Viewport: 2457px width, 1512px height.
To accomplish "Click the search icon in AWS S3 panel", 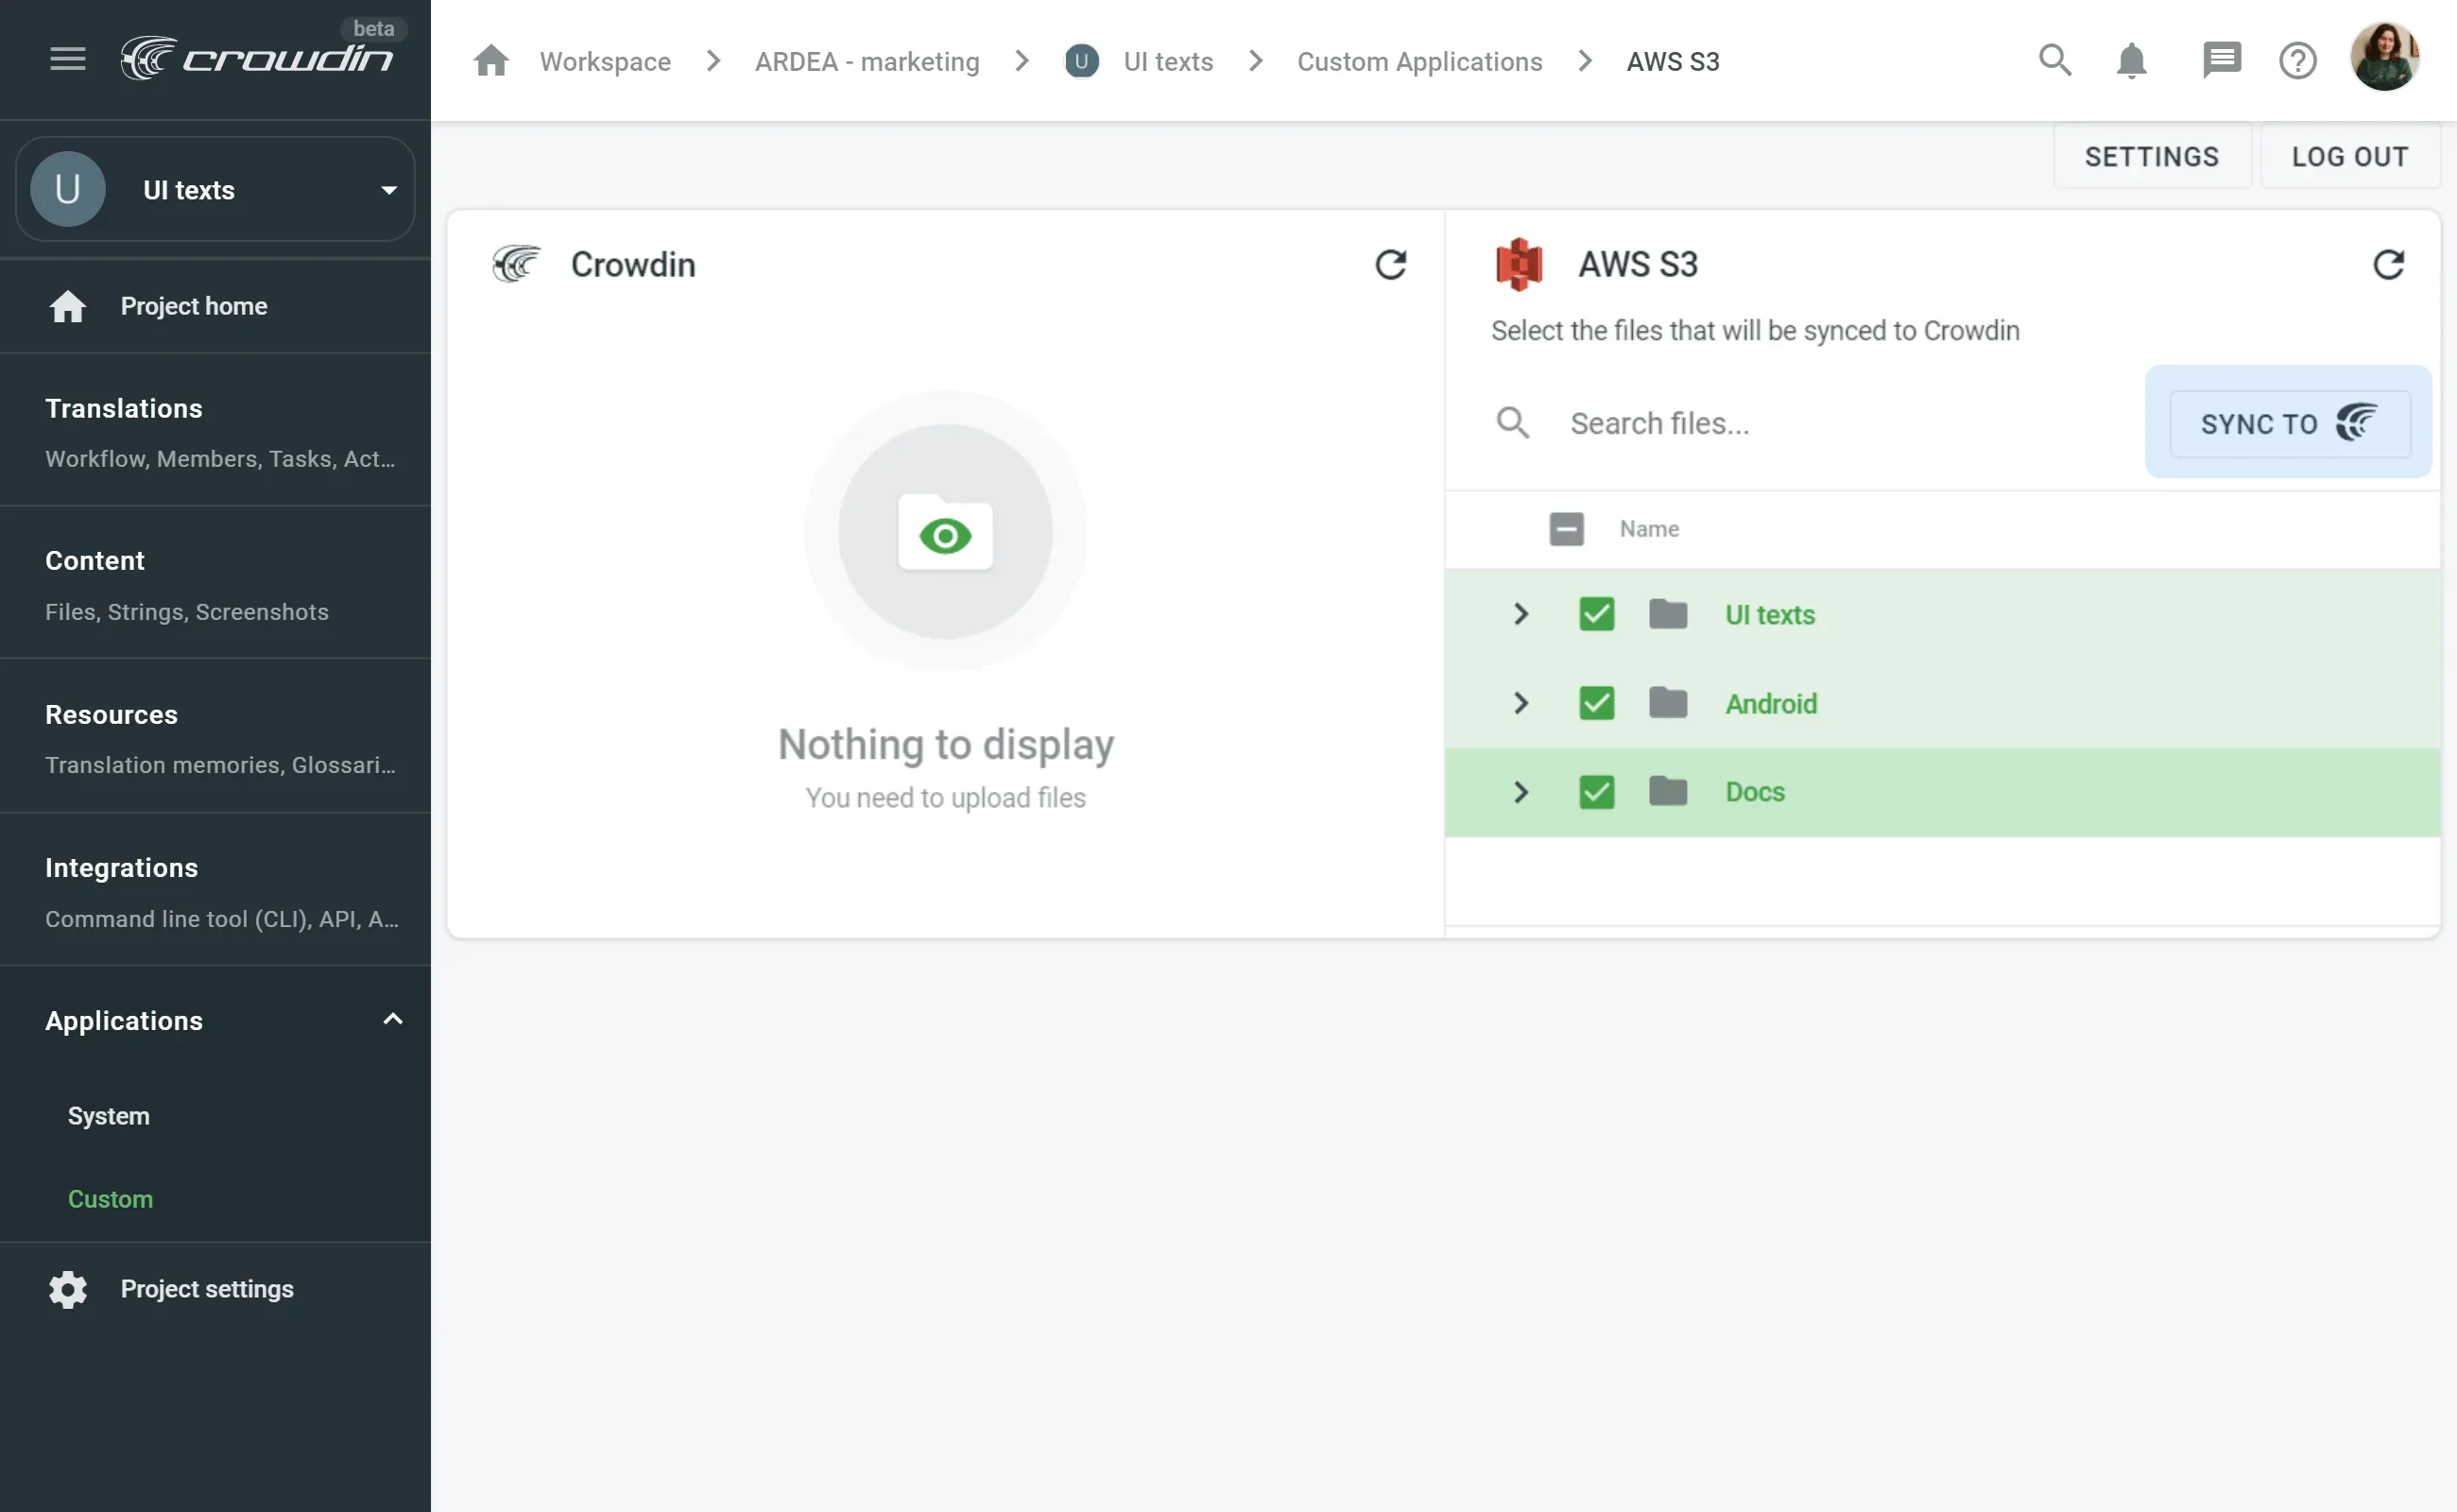I will (x=1511, y=422).
